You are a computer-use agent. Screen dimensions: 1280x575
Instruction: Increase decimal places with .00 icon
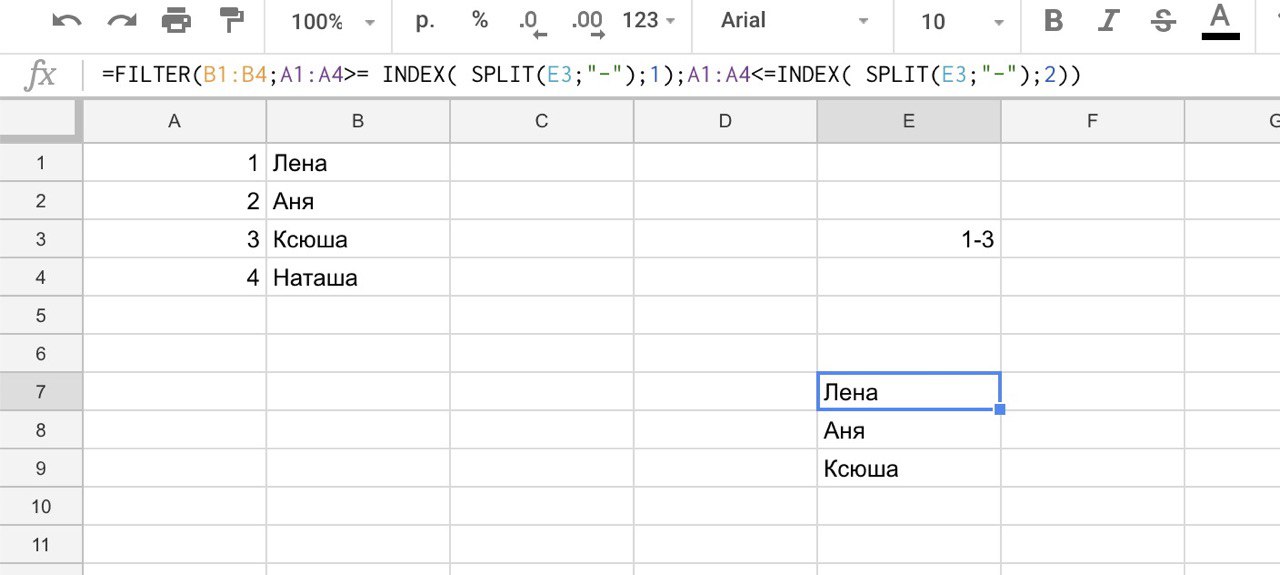587,23
